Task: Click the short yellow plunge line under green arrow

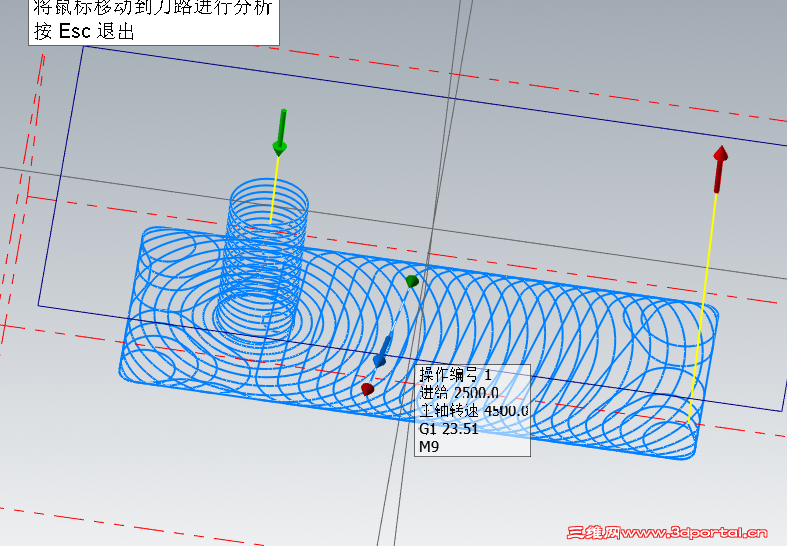Action: (275, 190)
